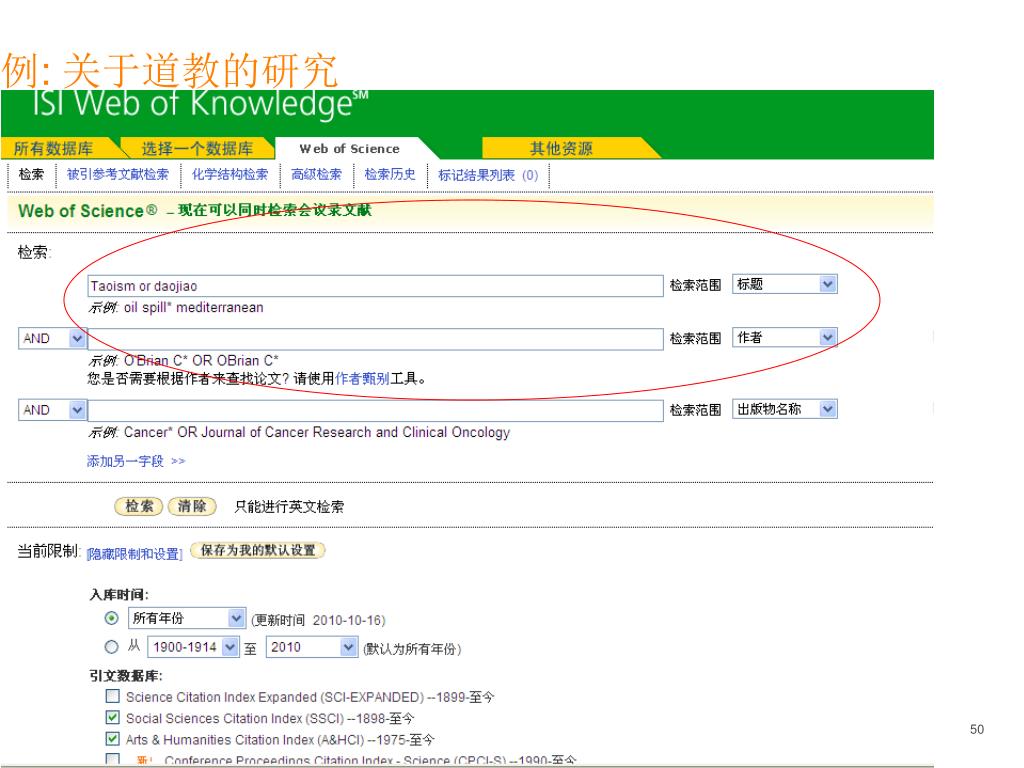Viewport: 1024px width, 768px height.
Task: Click the Taoism or daojiao search field
Action: click(376, 285)
